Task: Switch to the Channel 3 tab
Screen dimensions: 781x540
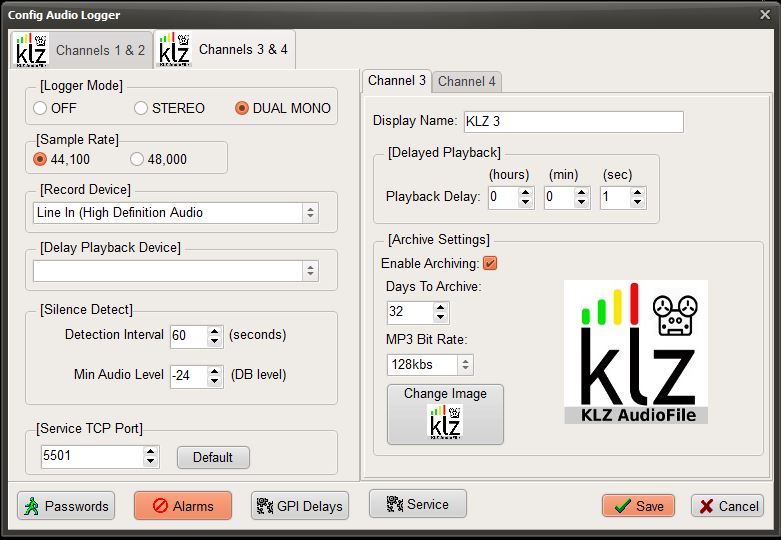Action: coord(396,80)
